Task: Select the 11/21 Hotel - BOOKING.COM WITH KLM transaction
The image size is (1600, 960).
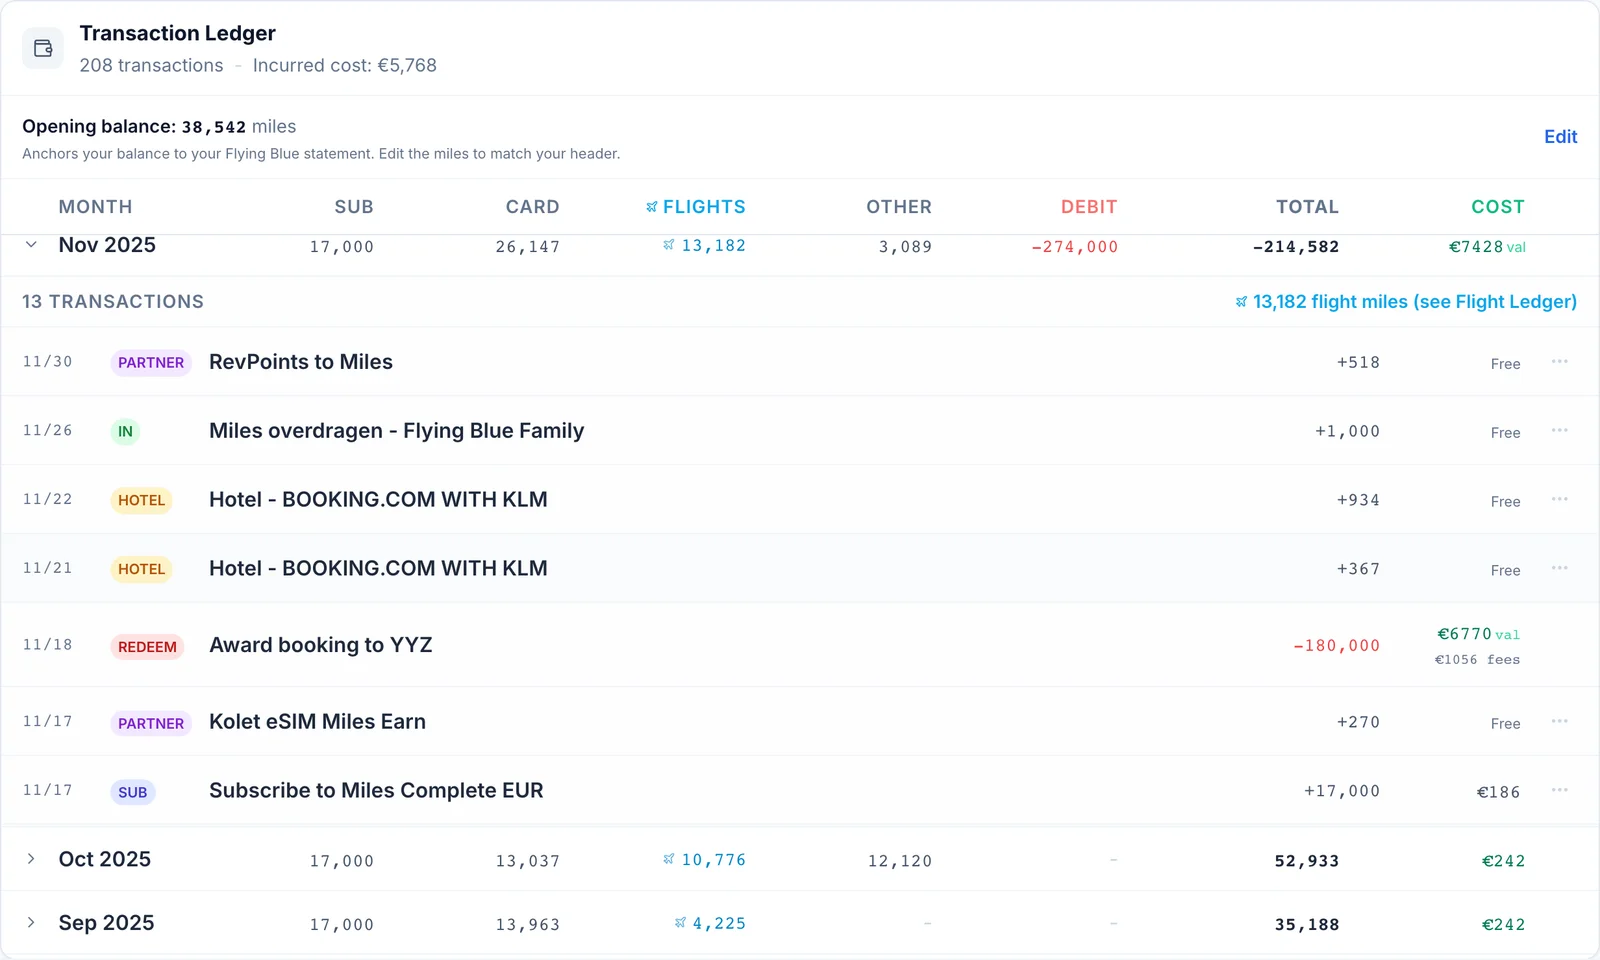Action: click(800, 569)
